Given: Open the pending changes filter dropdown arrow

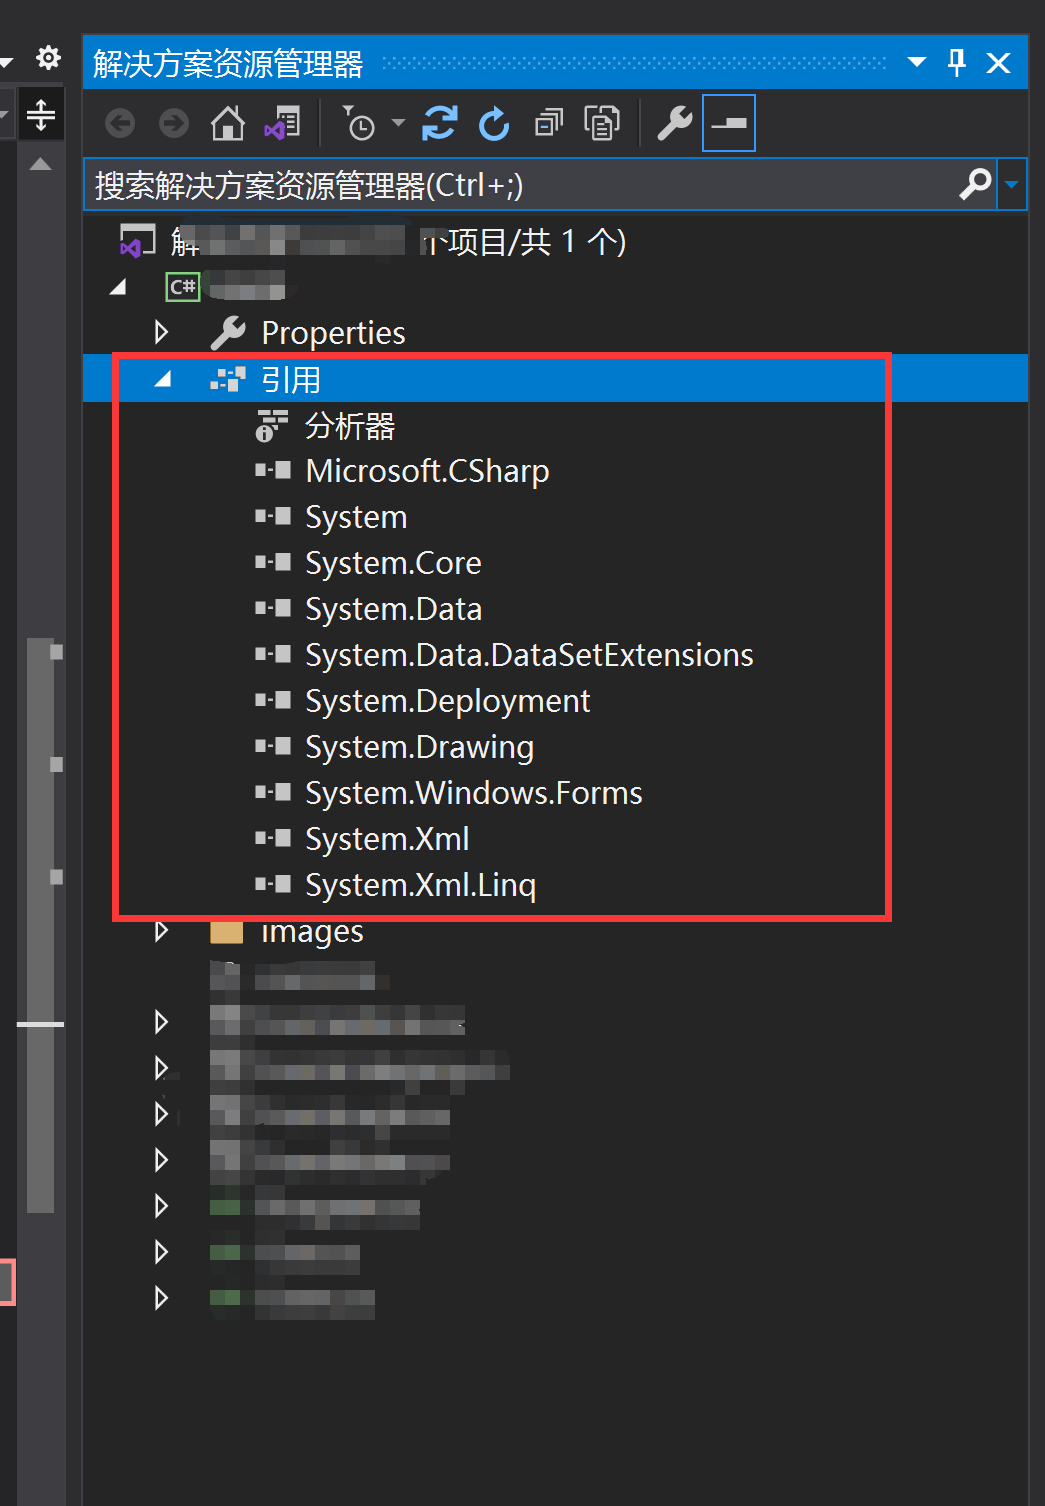Looking at the screenshot, I should tap(398, 124).
